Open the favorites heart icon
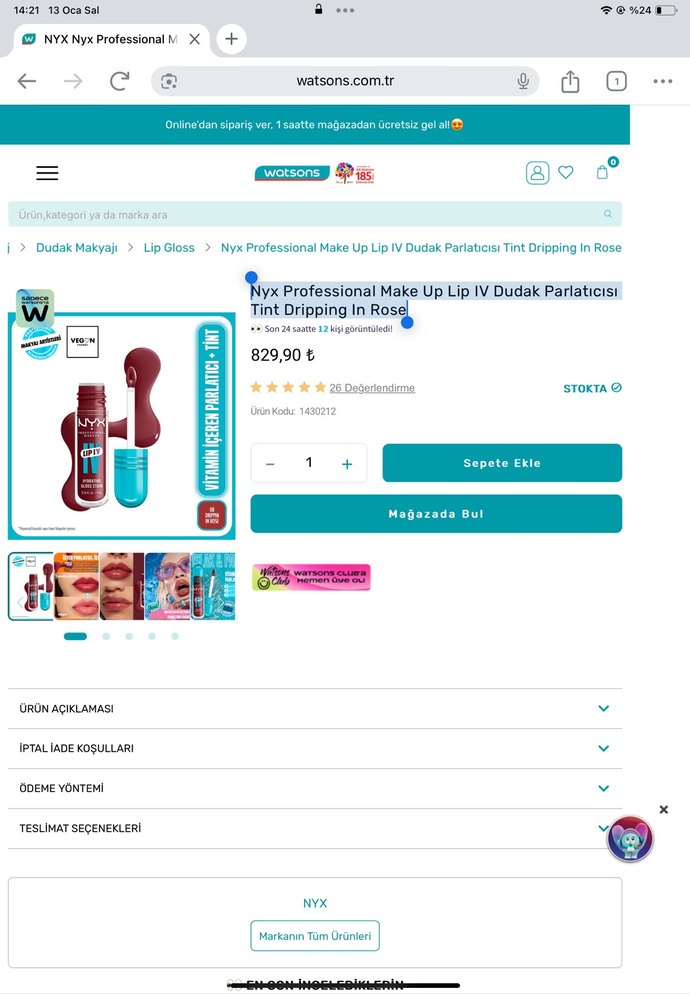This screenshot has height=994, width=690. [566, 172]
